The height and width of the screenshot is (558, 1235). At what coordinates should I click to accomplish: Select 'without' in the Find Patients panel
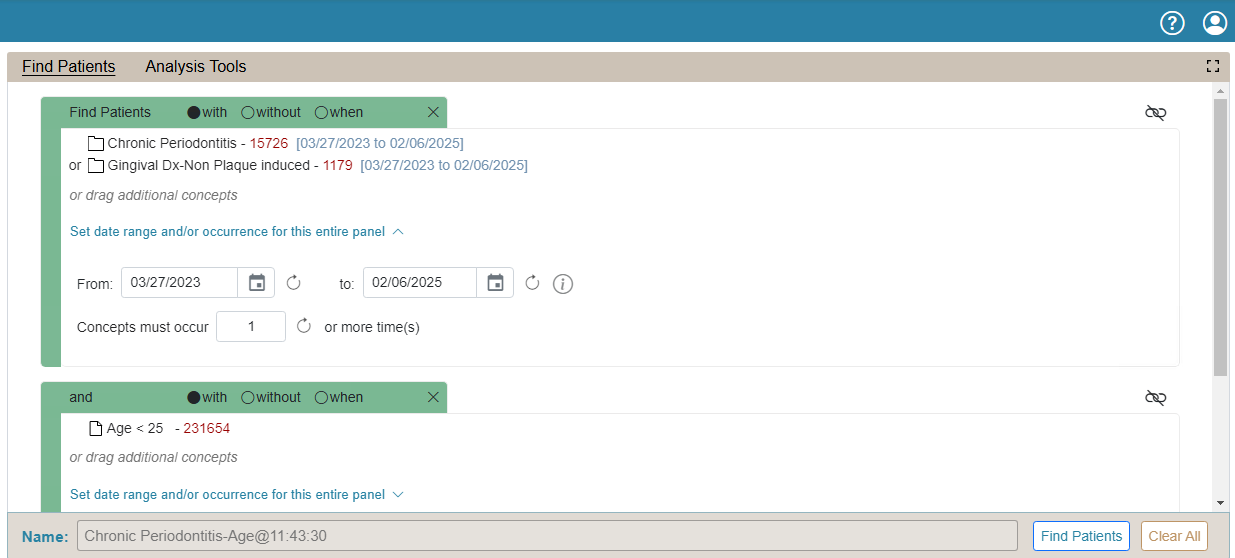tap(248, 113)
